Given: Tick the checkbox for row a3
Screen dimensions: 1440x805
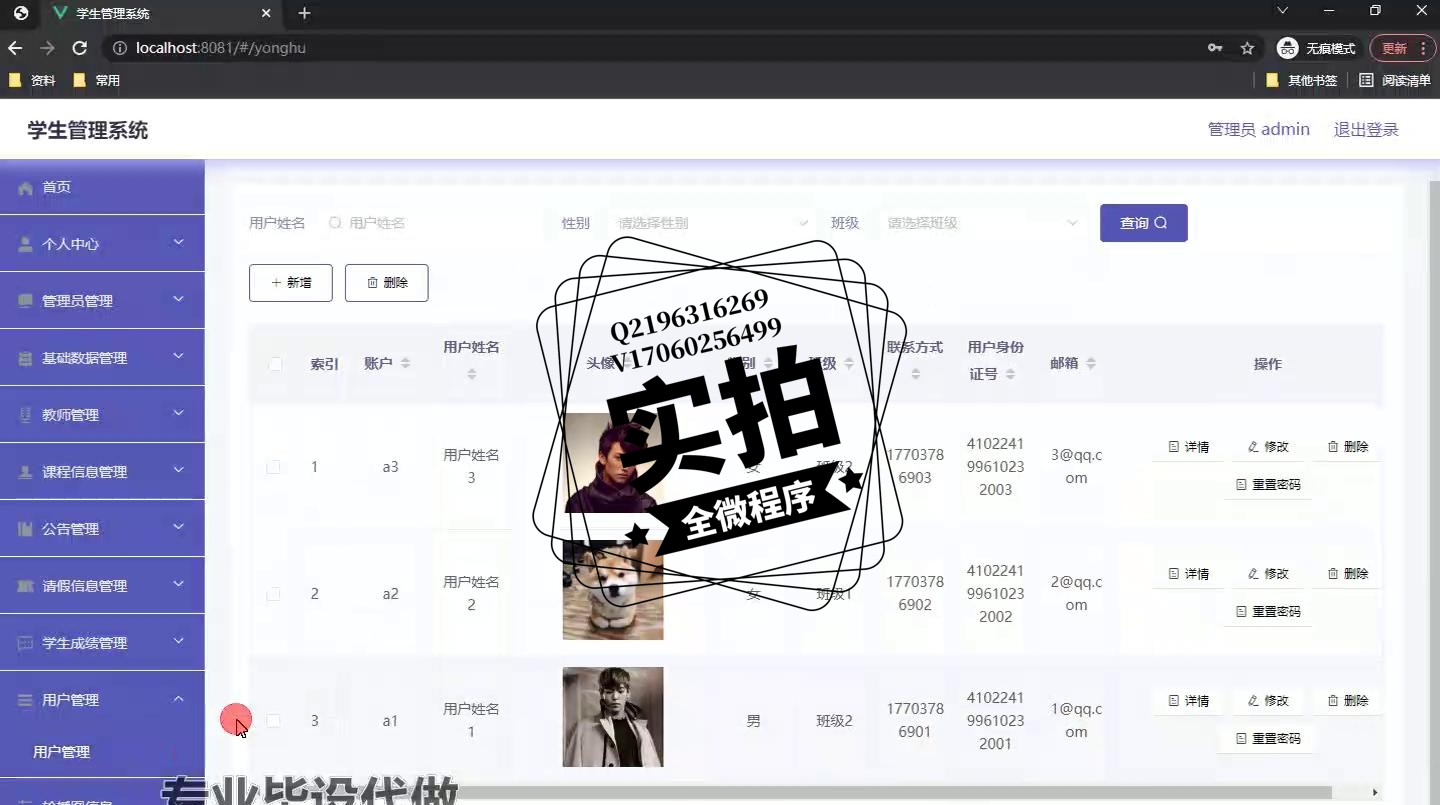Looking at the screenshot, I should click(273, 467).
